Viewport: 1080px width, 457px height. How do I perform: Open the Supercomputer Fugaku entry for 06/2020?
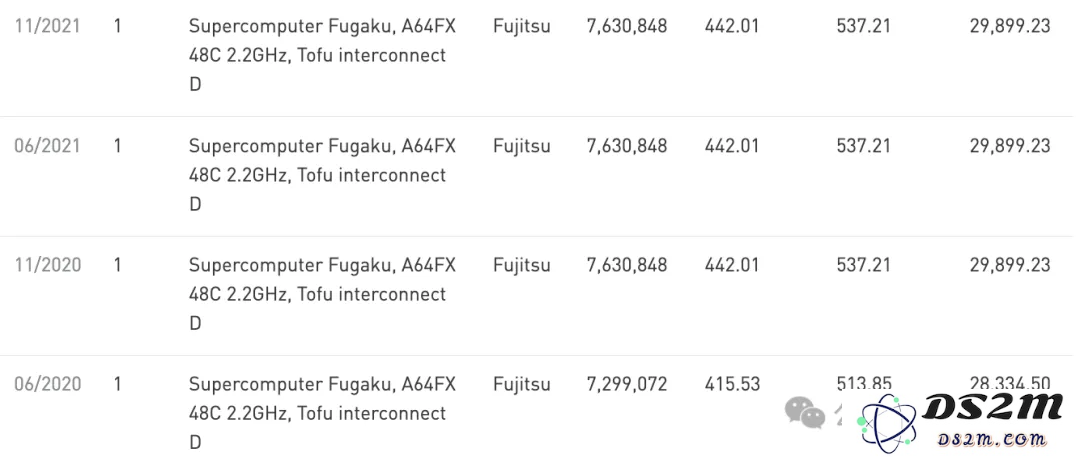click(x=322, y=413)
